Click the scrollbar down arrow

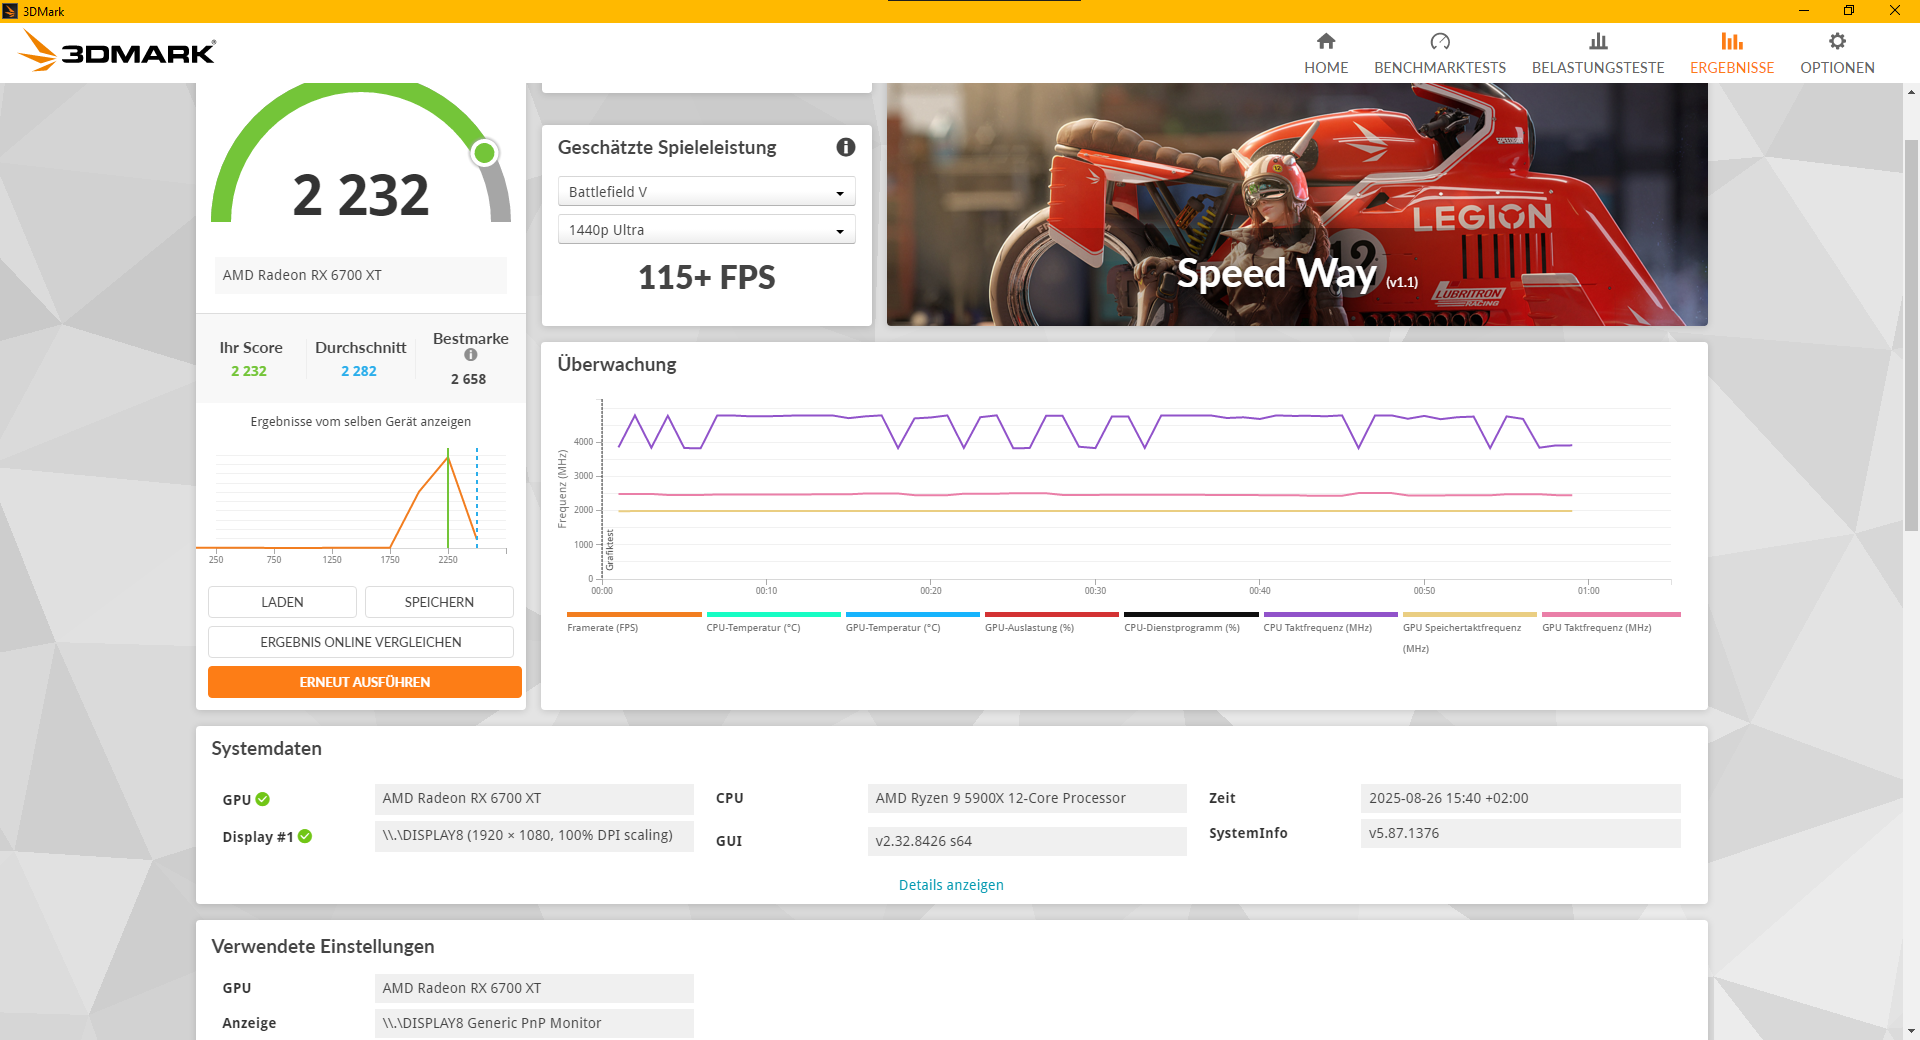click(x=1911, y=1030)
